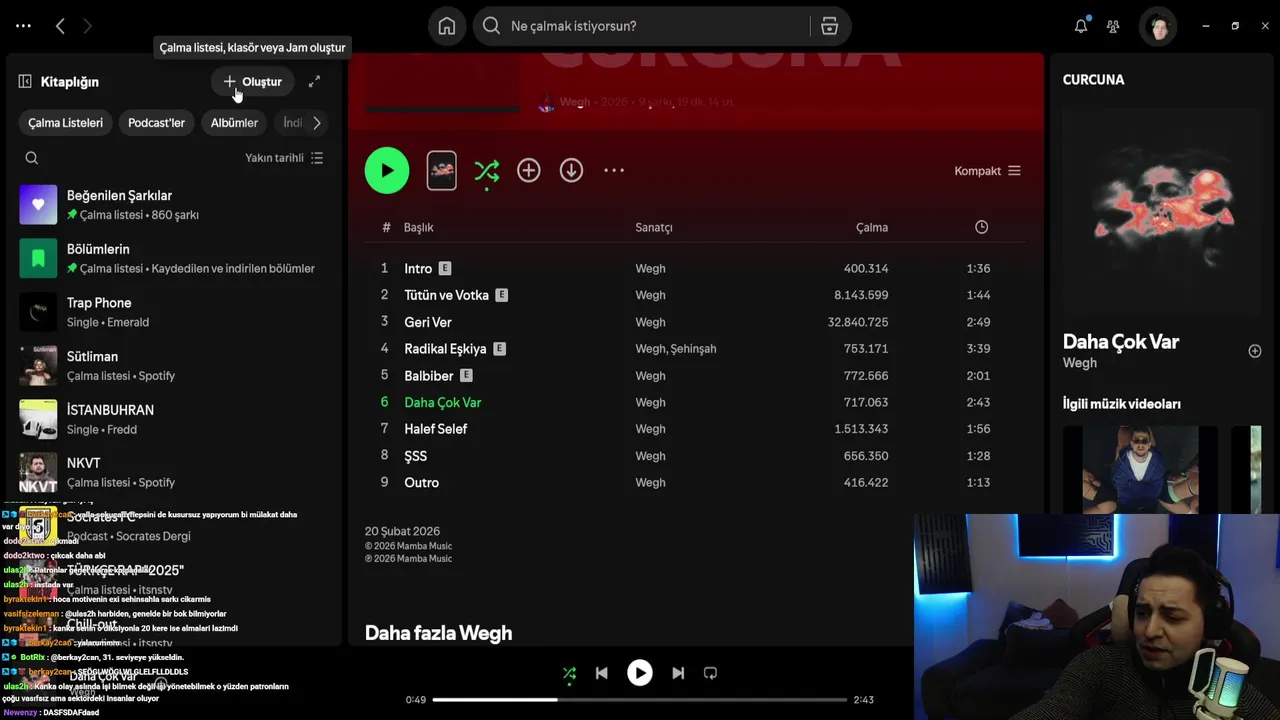The width and height of the screenshot is (1280, 720).
Task: Open the profile avatar menu
Action: pos(1159,26)
